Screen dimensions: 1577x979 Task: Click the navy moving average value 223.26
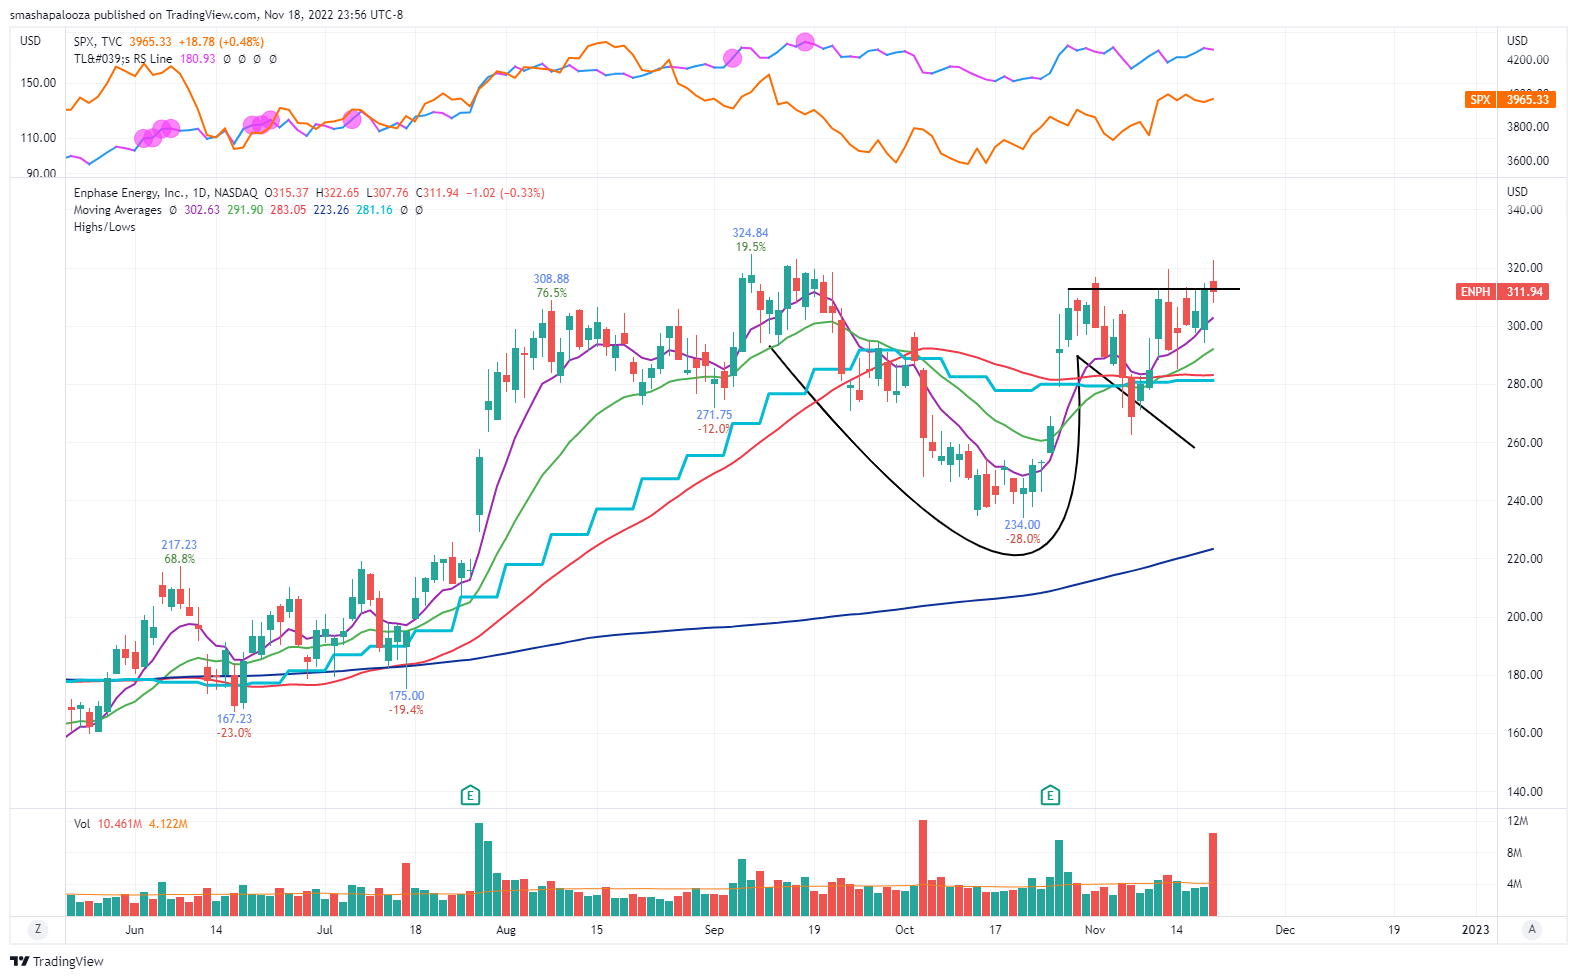click(x=331, y=210)
